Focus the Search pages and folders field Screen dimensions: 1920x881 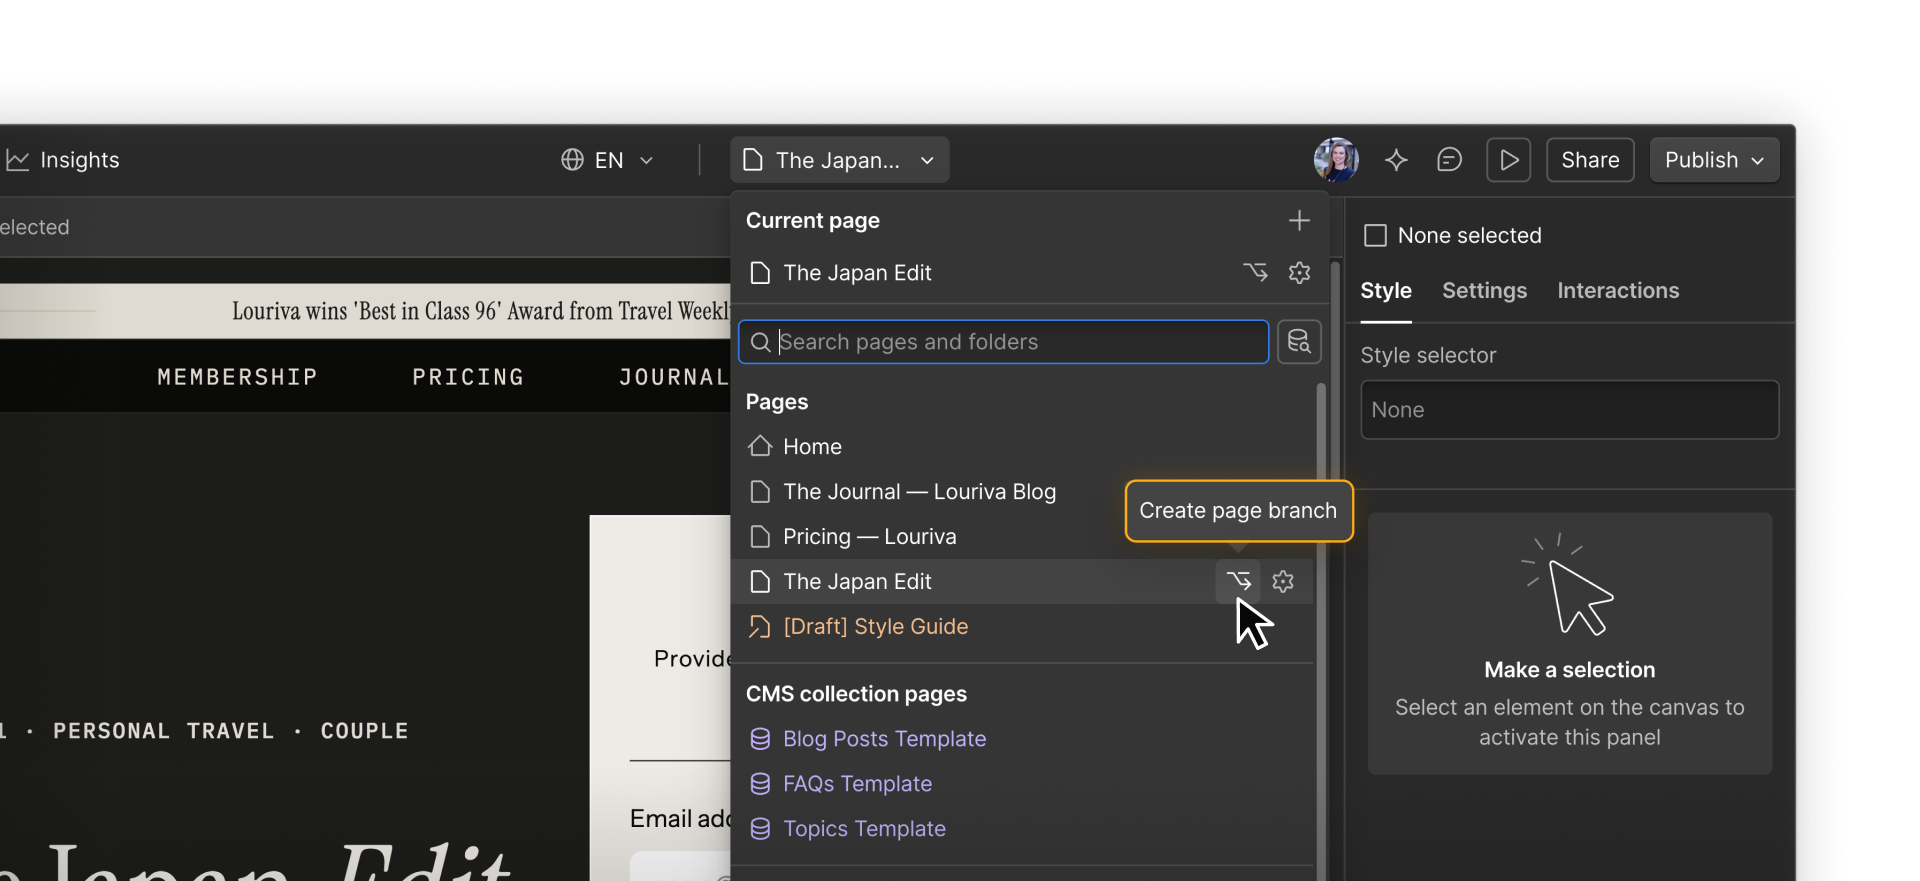pyautogui.click(x=1003, y=342)
